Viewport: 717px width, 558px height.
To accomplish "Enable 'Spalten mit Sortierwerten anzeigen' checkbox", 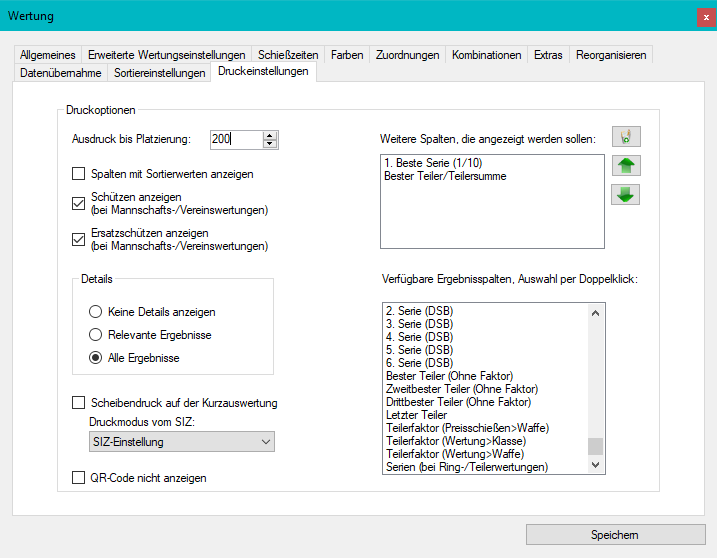I will pyautogui.click(x=79, y=174).
